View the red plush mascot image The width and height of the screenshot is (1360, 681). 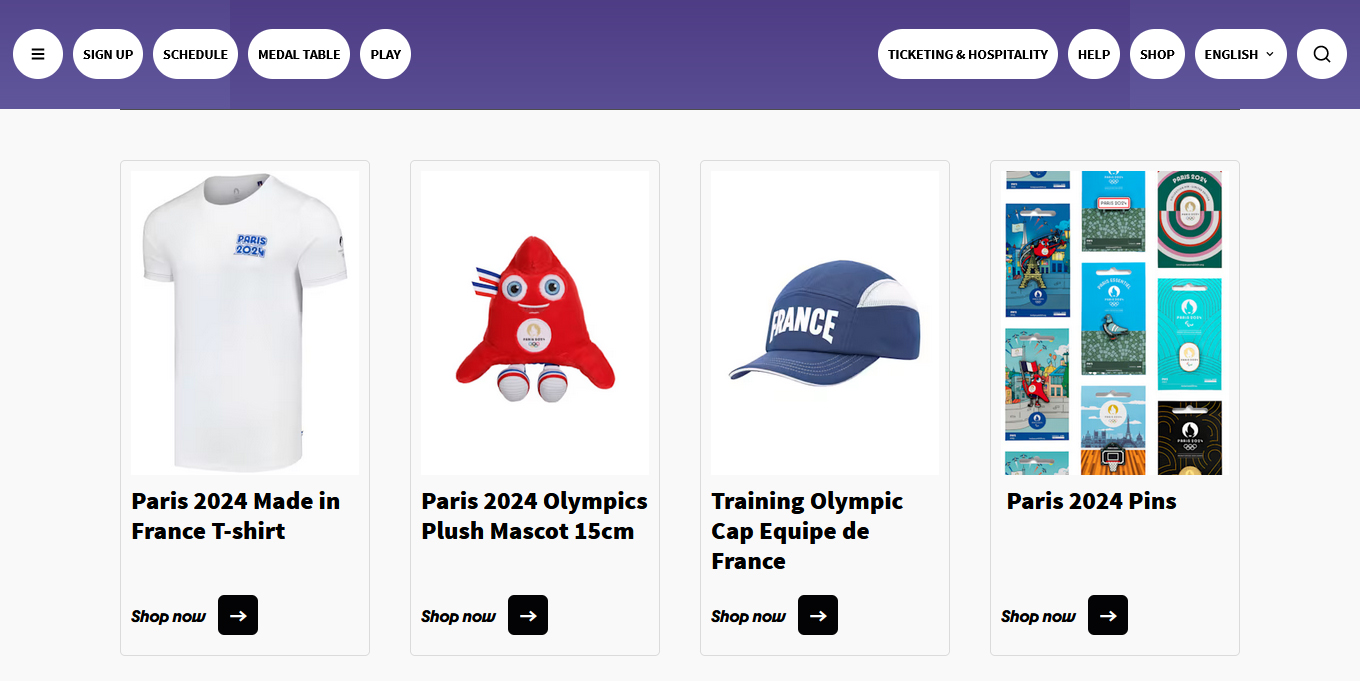[x=535, y=322]
